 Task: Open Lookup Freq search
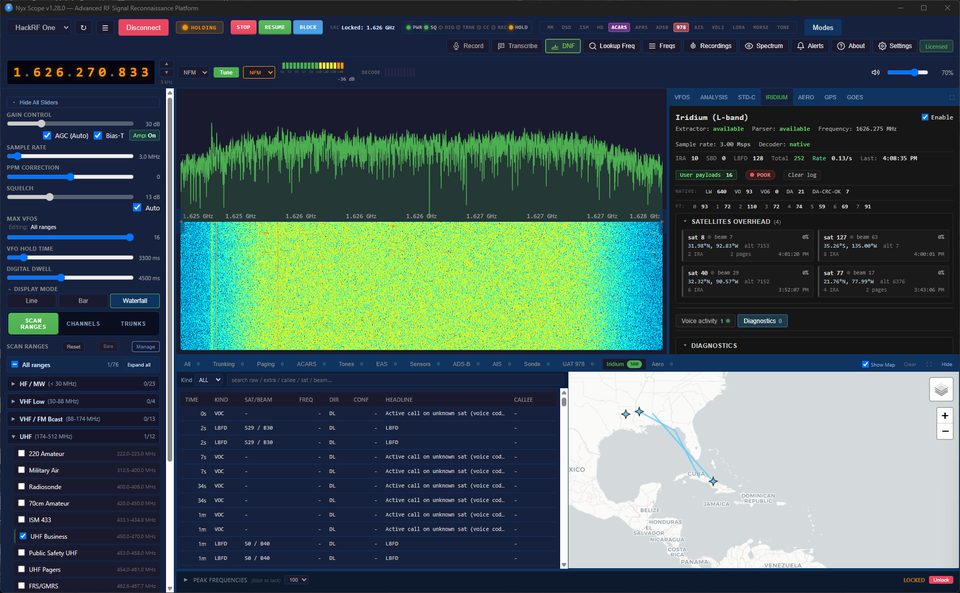[x=612, y=46]
